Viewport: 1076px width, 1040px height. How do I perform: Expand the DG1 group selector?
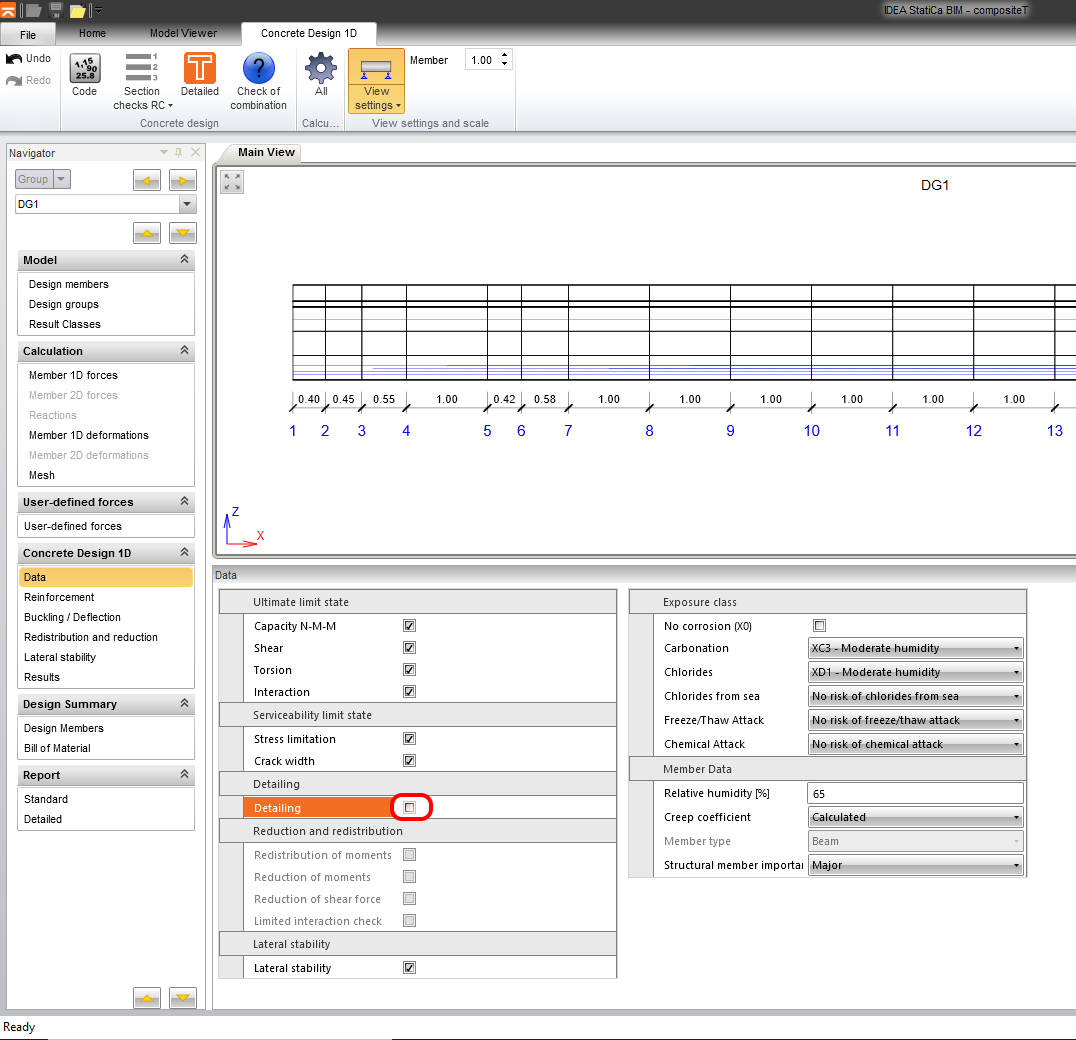pyautogui.click(x=186, y=203)
